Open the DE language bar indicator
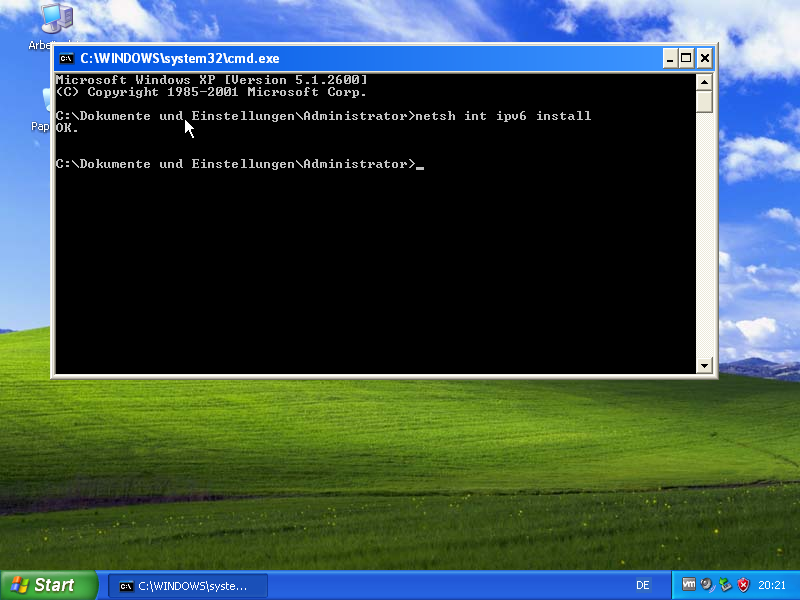The width and height of the screenshot is (800, 600). pos(643,585)
